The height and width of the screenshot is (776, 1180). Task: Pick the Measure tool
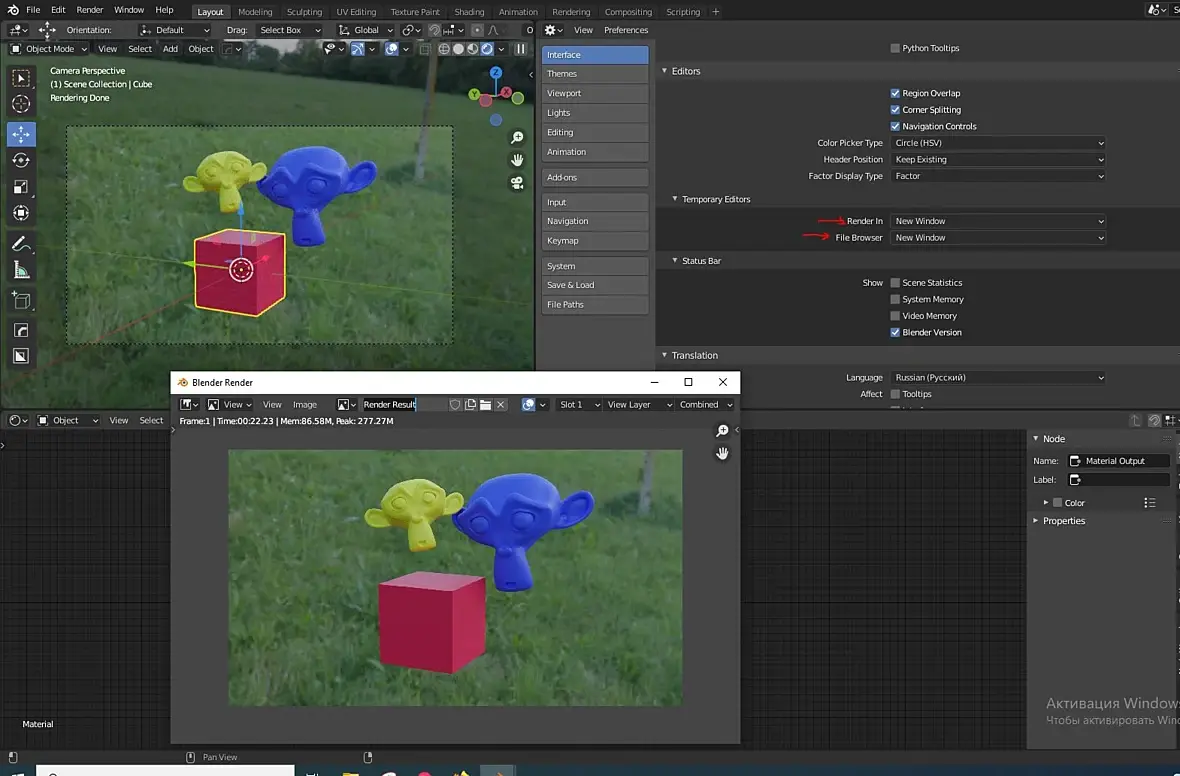(21, 271)
